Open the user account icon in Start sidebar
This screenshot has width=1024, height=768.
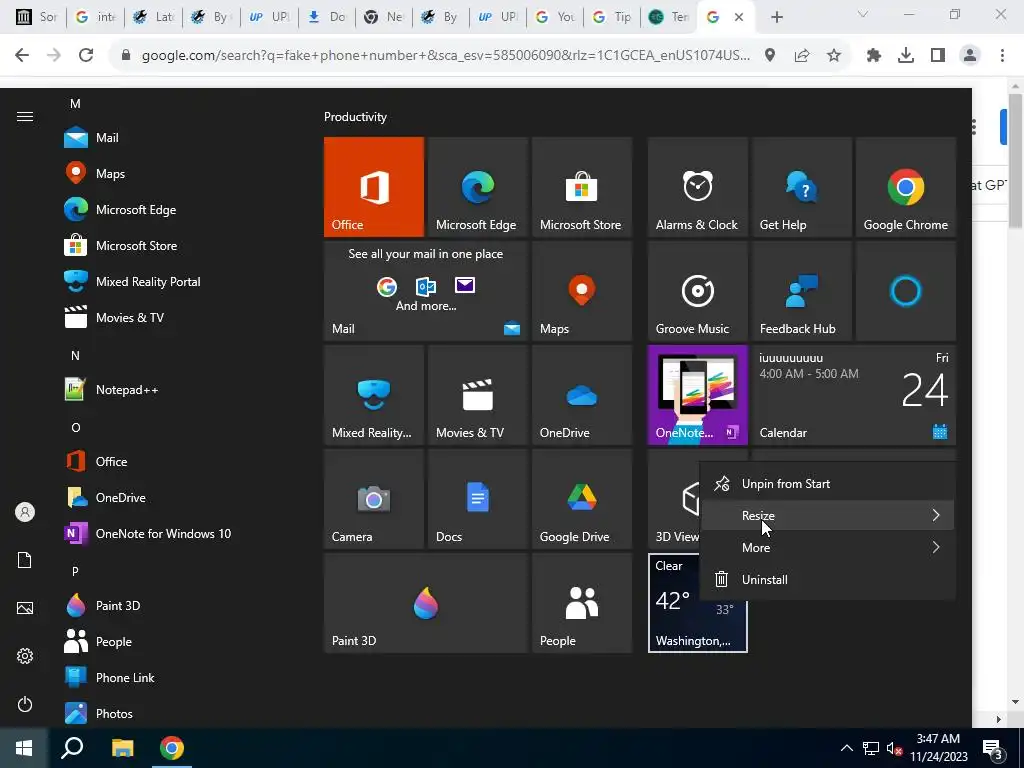(x=25, y=512)
